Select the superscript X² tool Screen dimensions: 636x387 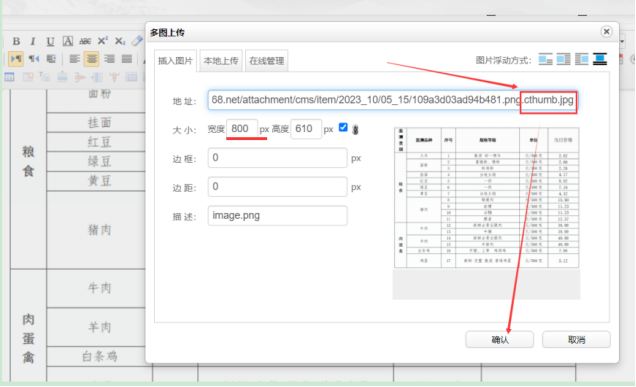click(x=102, y=41)
